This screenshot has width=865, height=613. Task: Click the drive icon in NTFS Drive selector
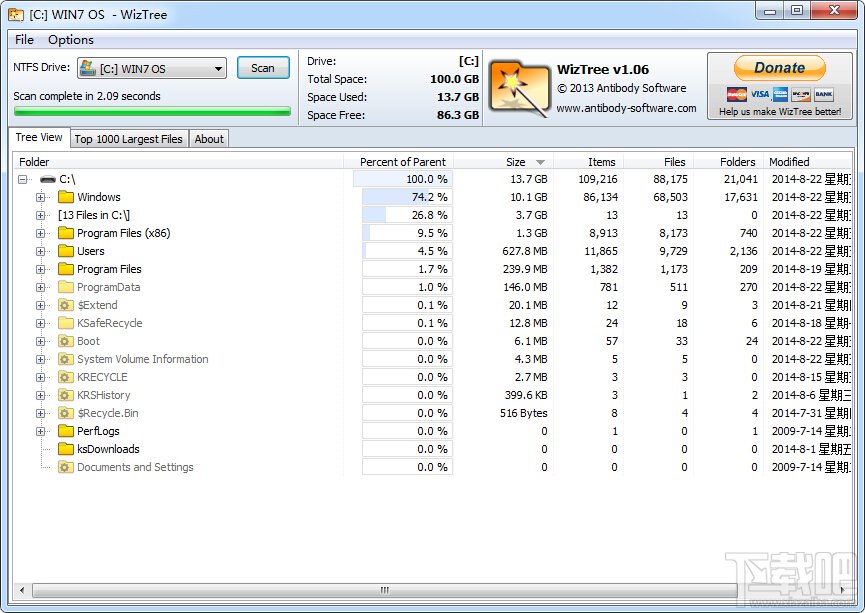click(88, 68)
